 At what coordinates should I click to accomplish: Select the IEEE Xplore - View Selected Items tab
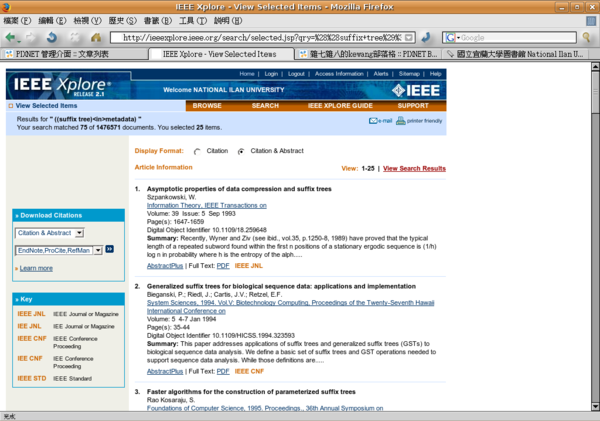pos(221,54)
